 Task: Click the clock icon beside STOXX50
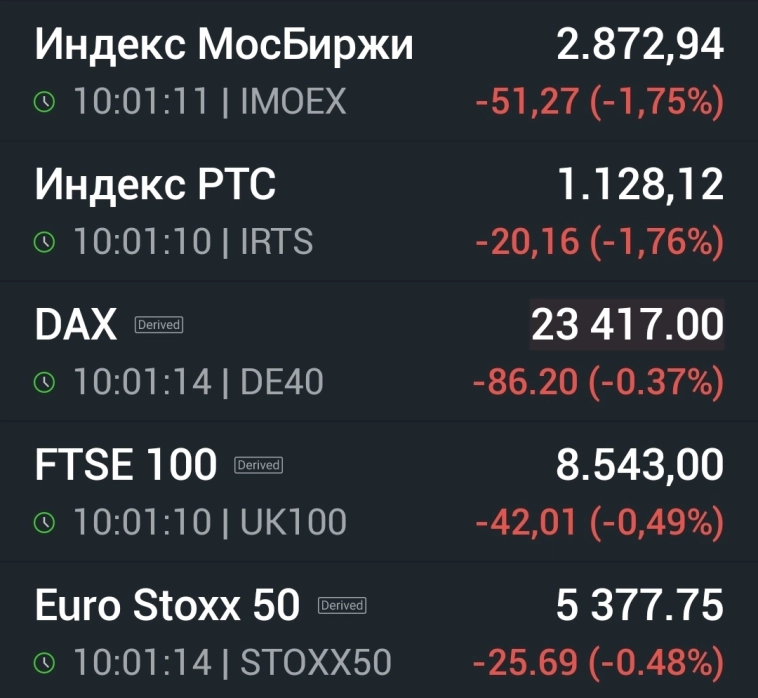(44, 662)
